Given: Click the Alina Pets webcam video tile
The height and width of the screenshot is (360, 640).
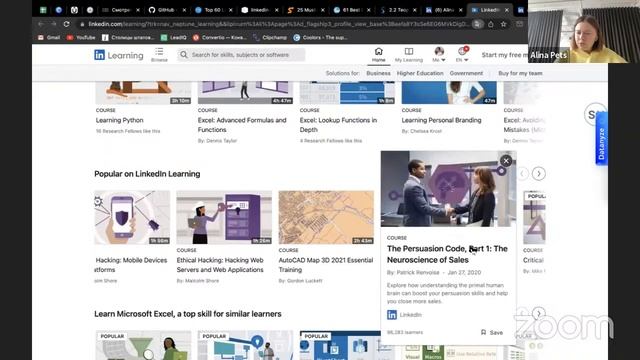Looking at the screenshot, I should click(584, 31).
